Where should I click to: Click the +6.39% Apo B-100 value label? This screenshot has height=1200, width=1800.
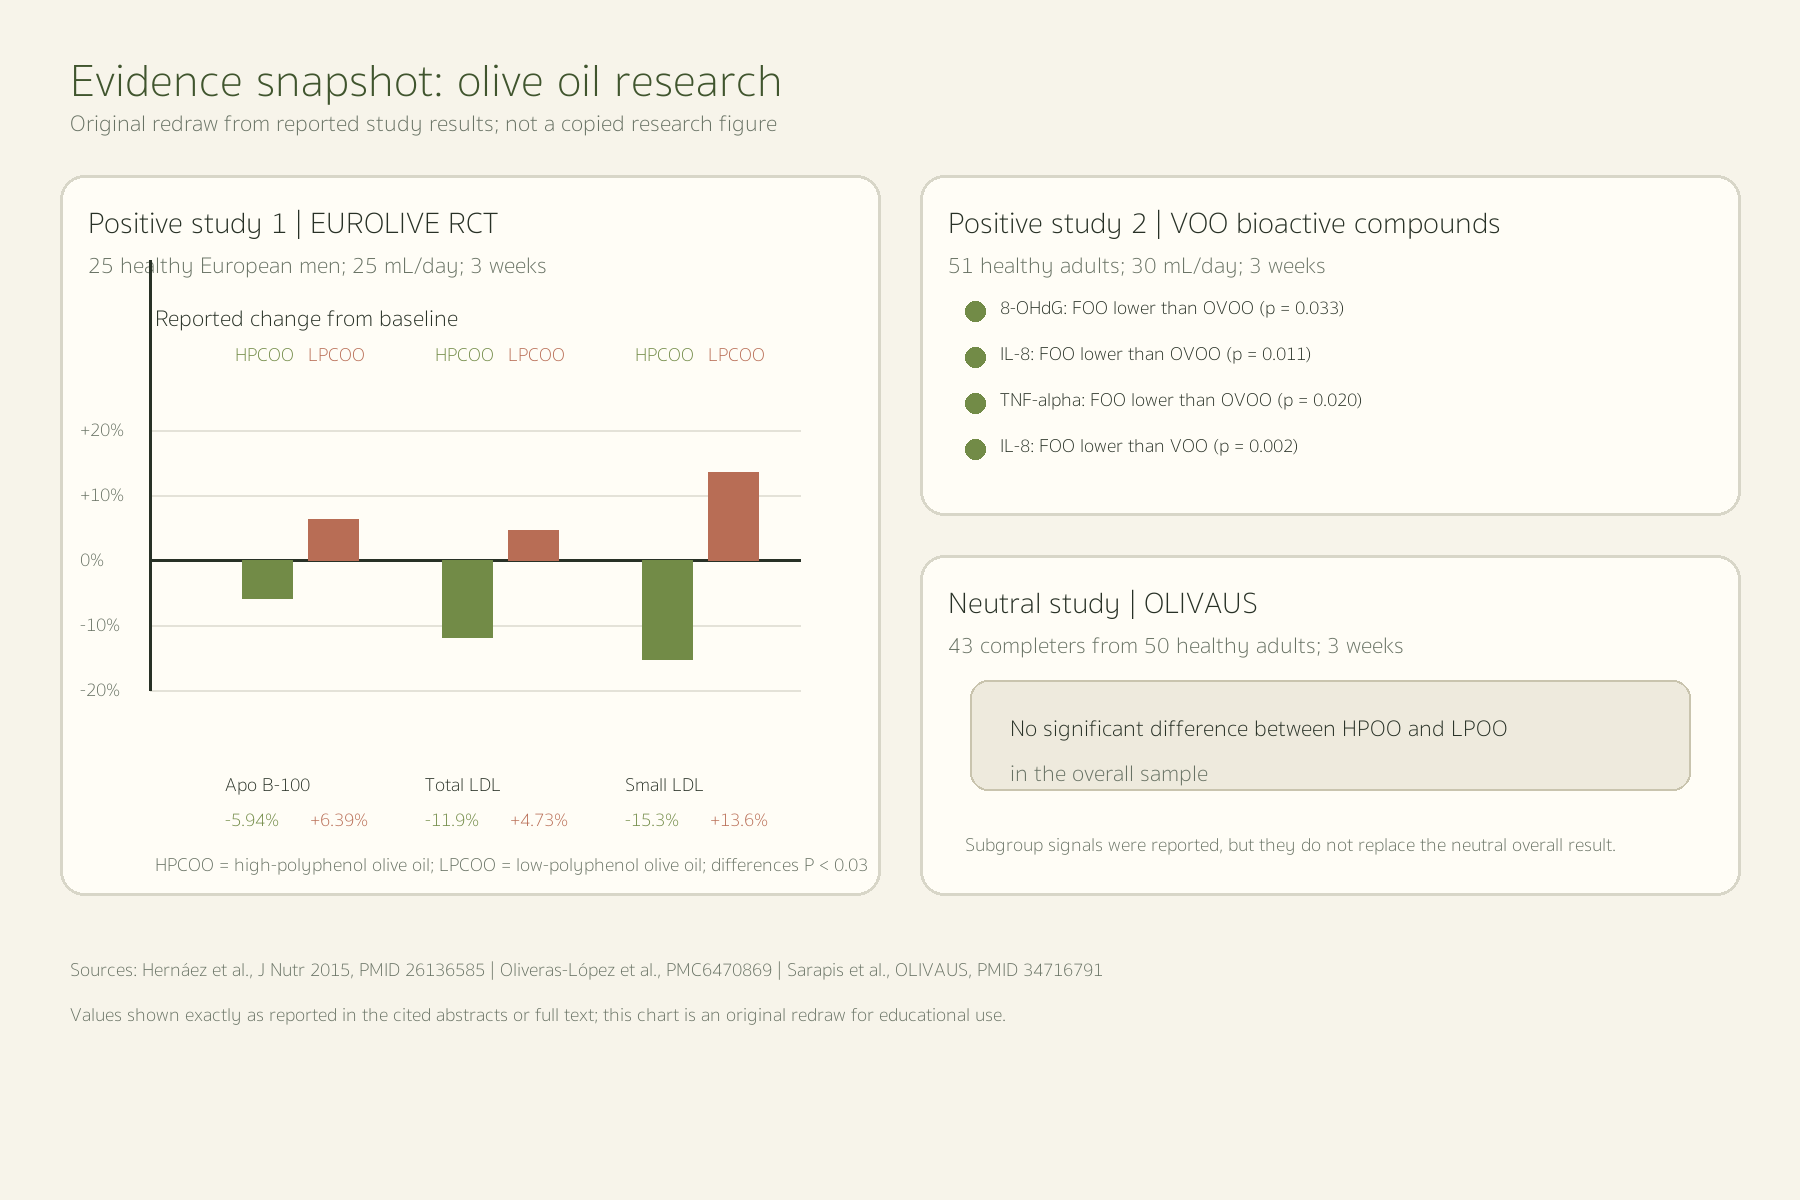(x=339, y=820)
